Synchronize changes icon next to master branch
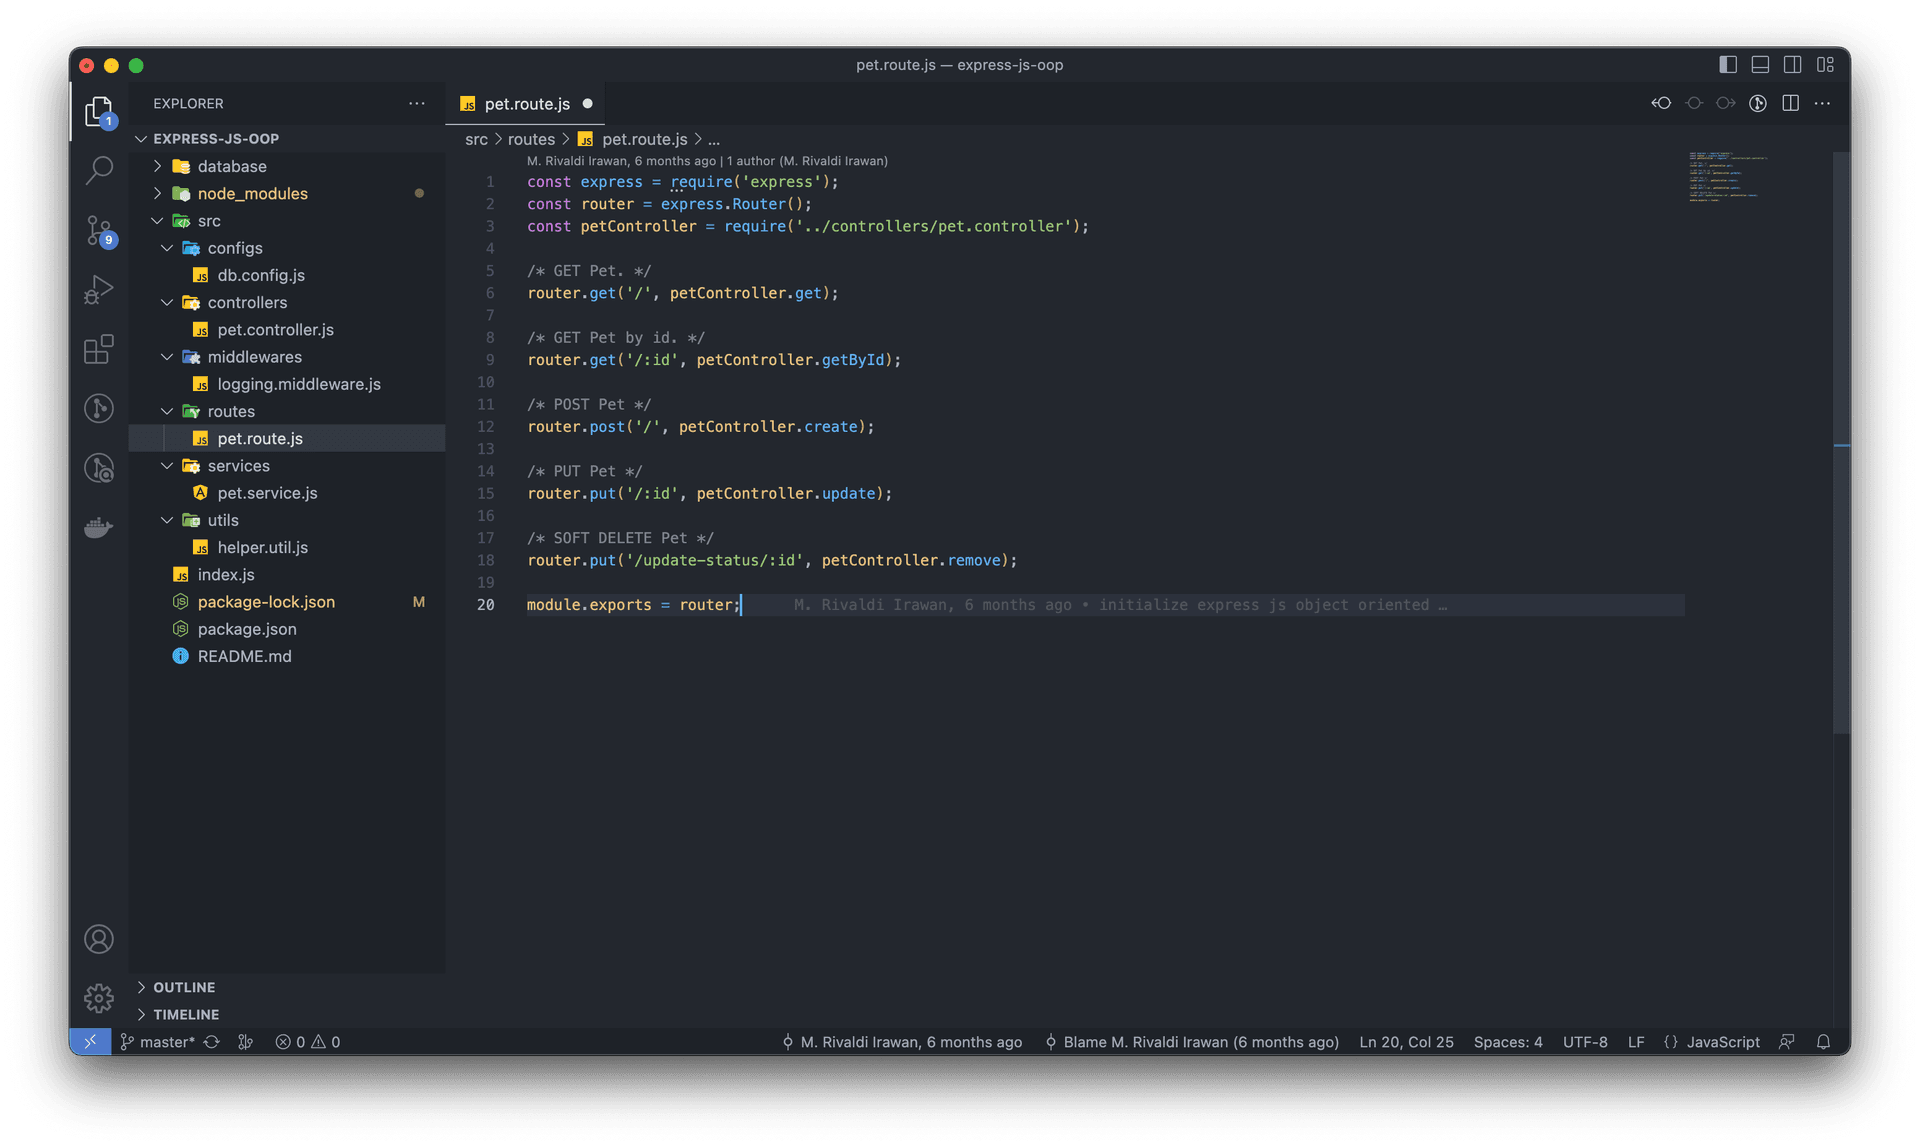This screenshot has height=1147, width=1920. point(211,1042)
